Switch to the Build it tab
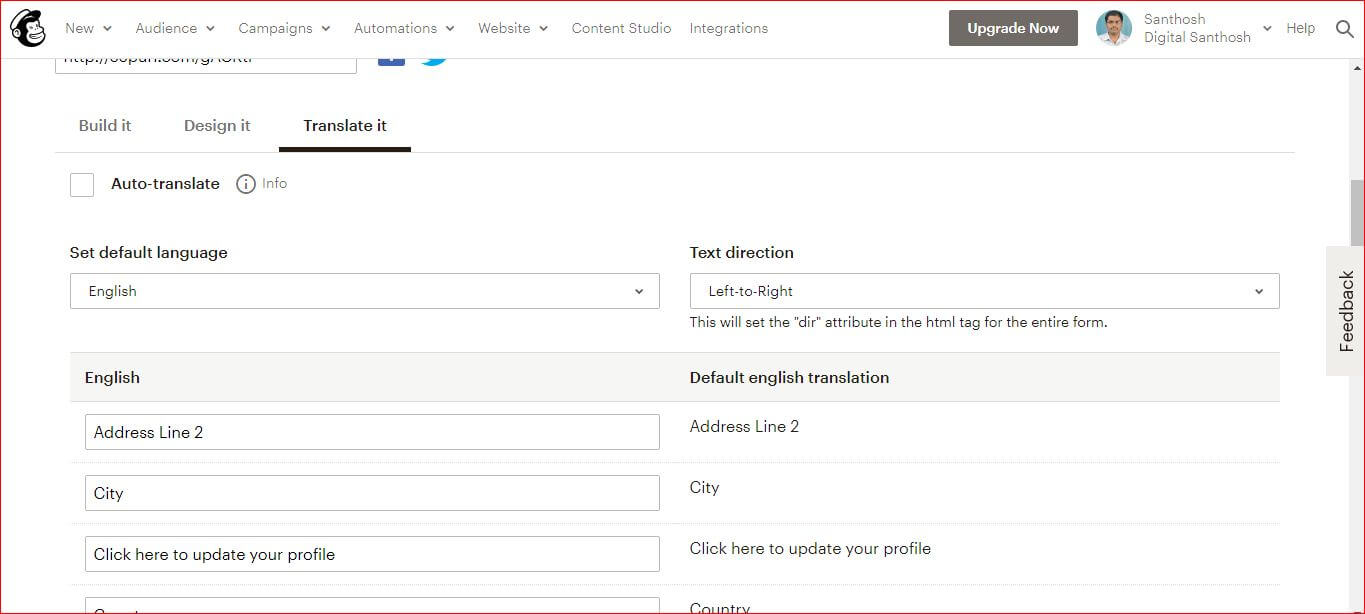Screen dimensions: 1365x614 105,125
